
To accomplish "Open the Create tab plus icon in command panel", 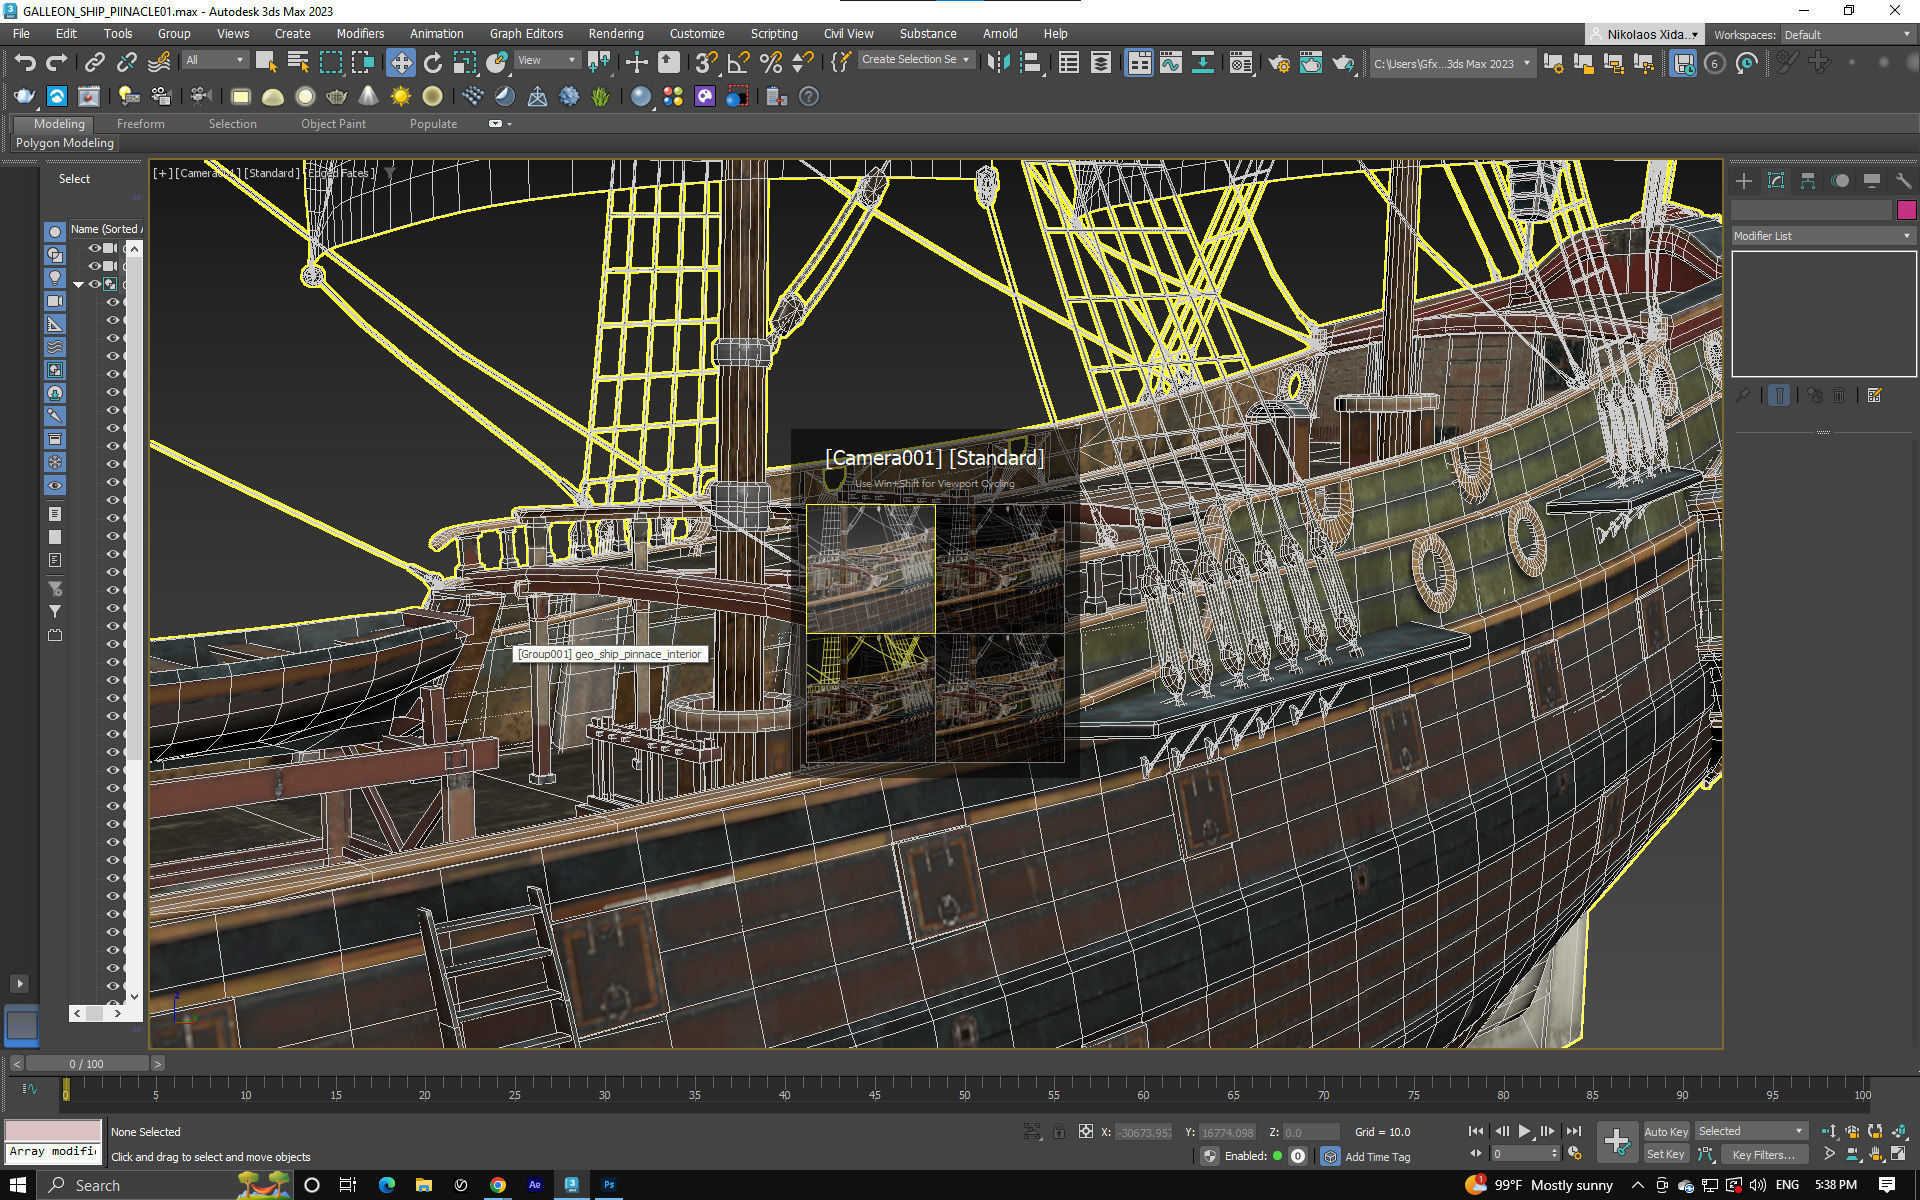I will pyautogui.click(x=1744, y=181).
